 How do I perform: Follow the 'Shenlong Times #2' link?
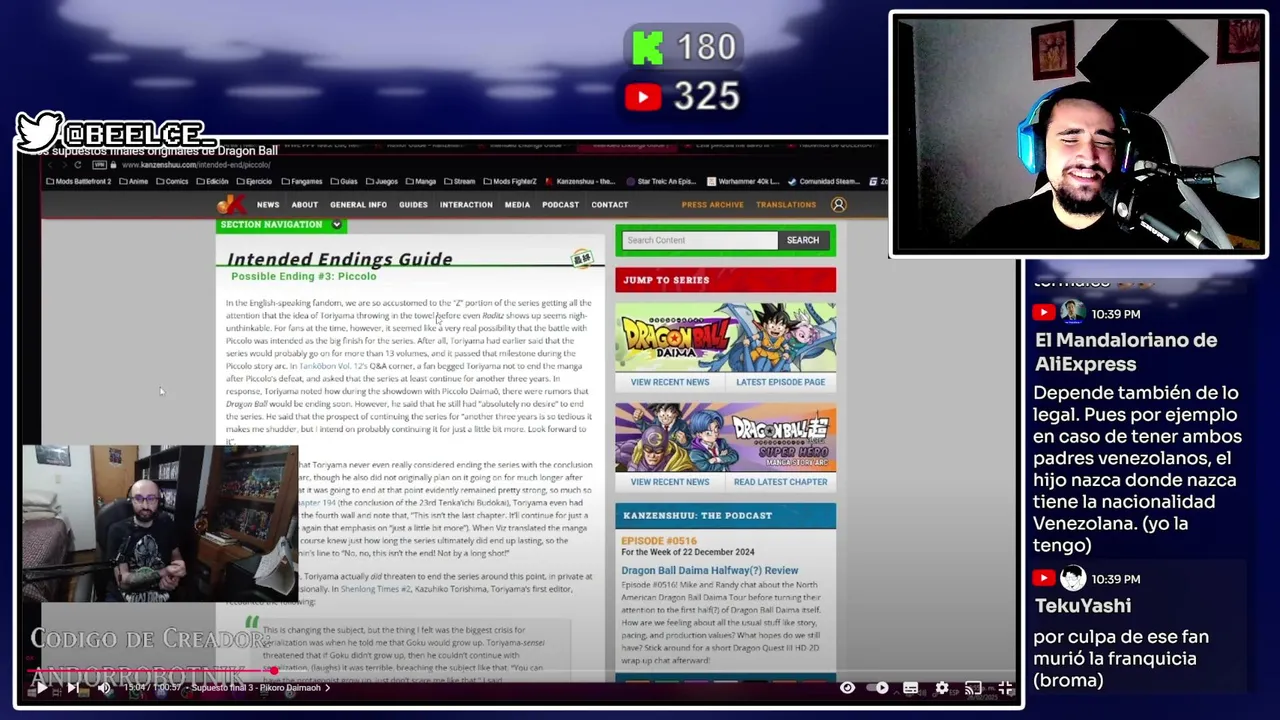coord(375,589)
